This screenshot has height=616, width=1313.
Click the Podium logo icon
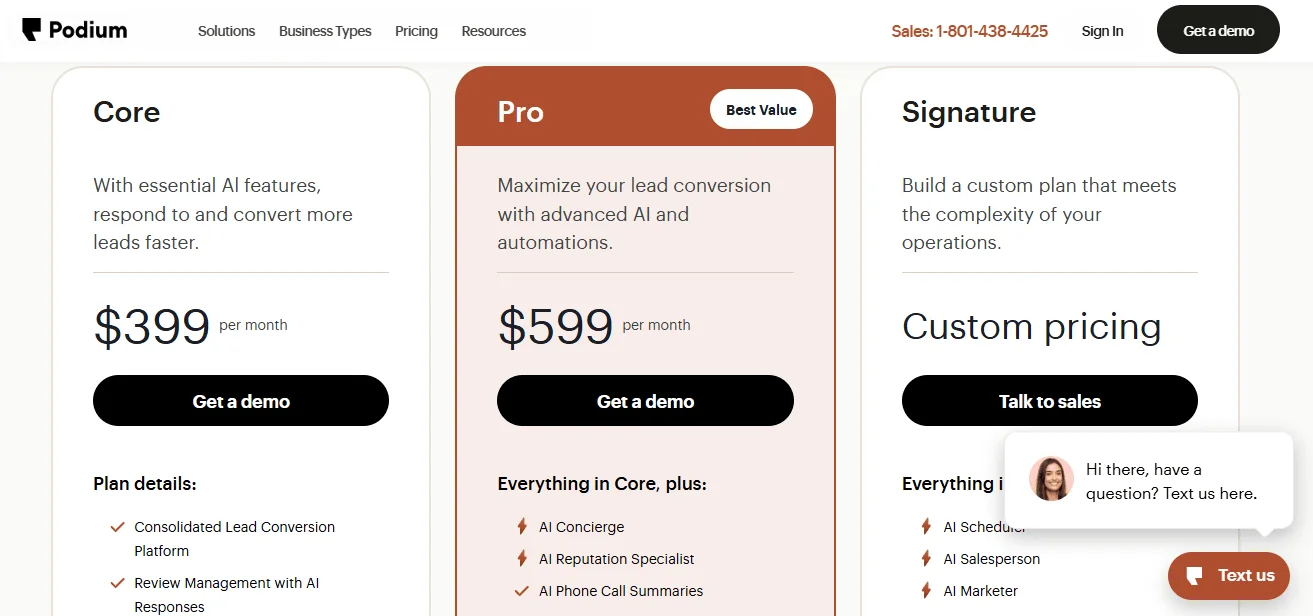click(x=31, y=29)
